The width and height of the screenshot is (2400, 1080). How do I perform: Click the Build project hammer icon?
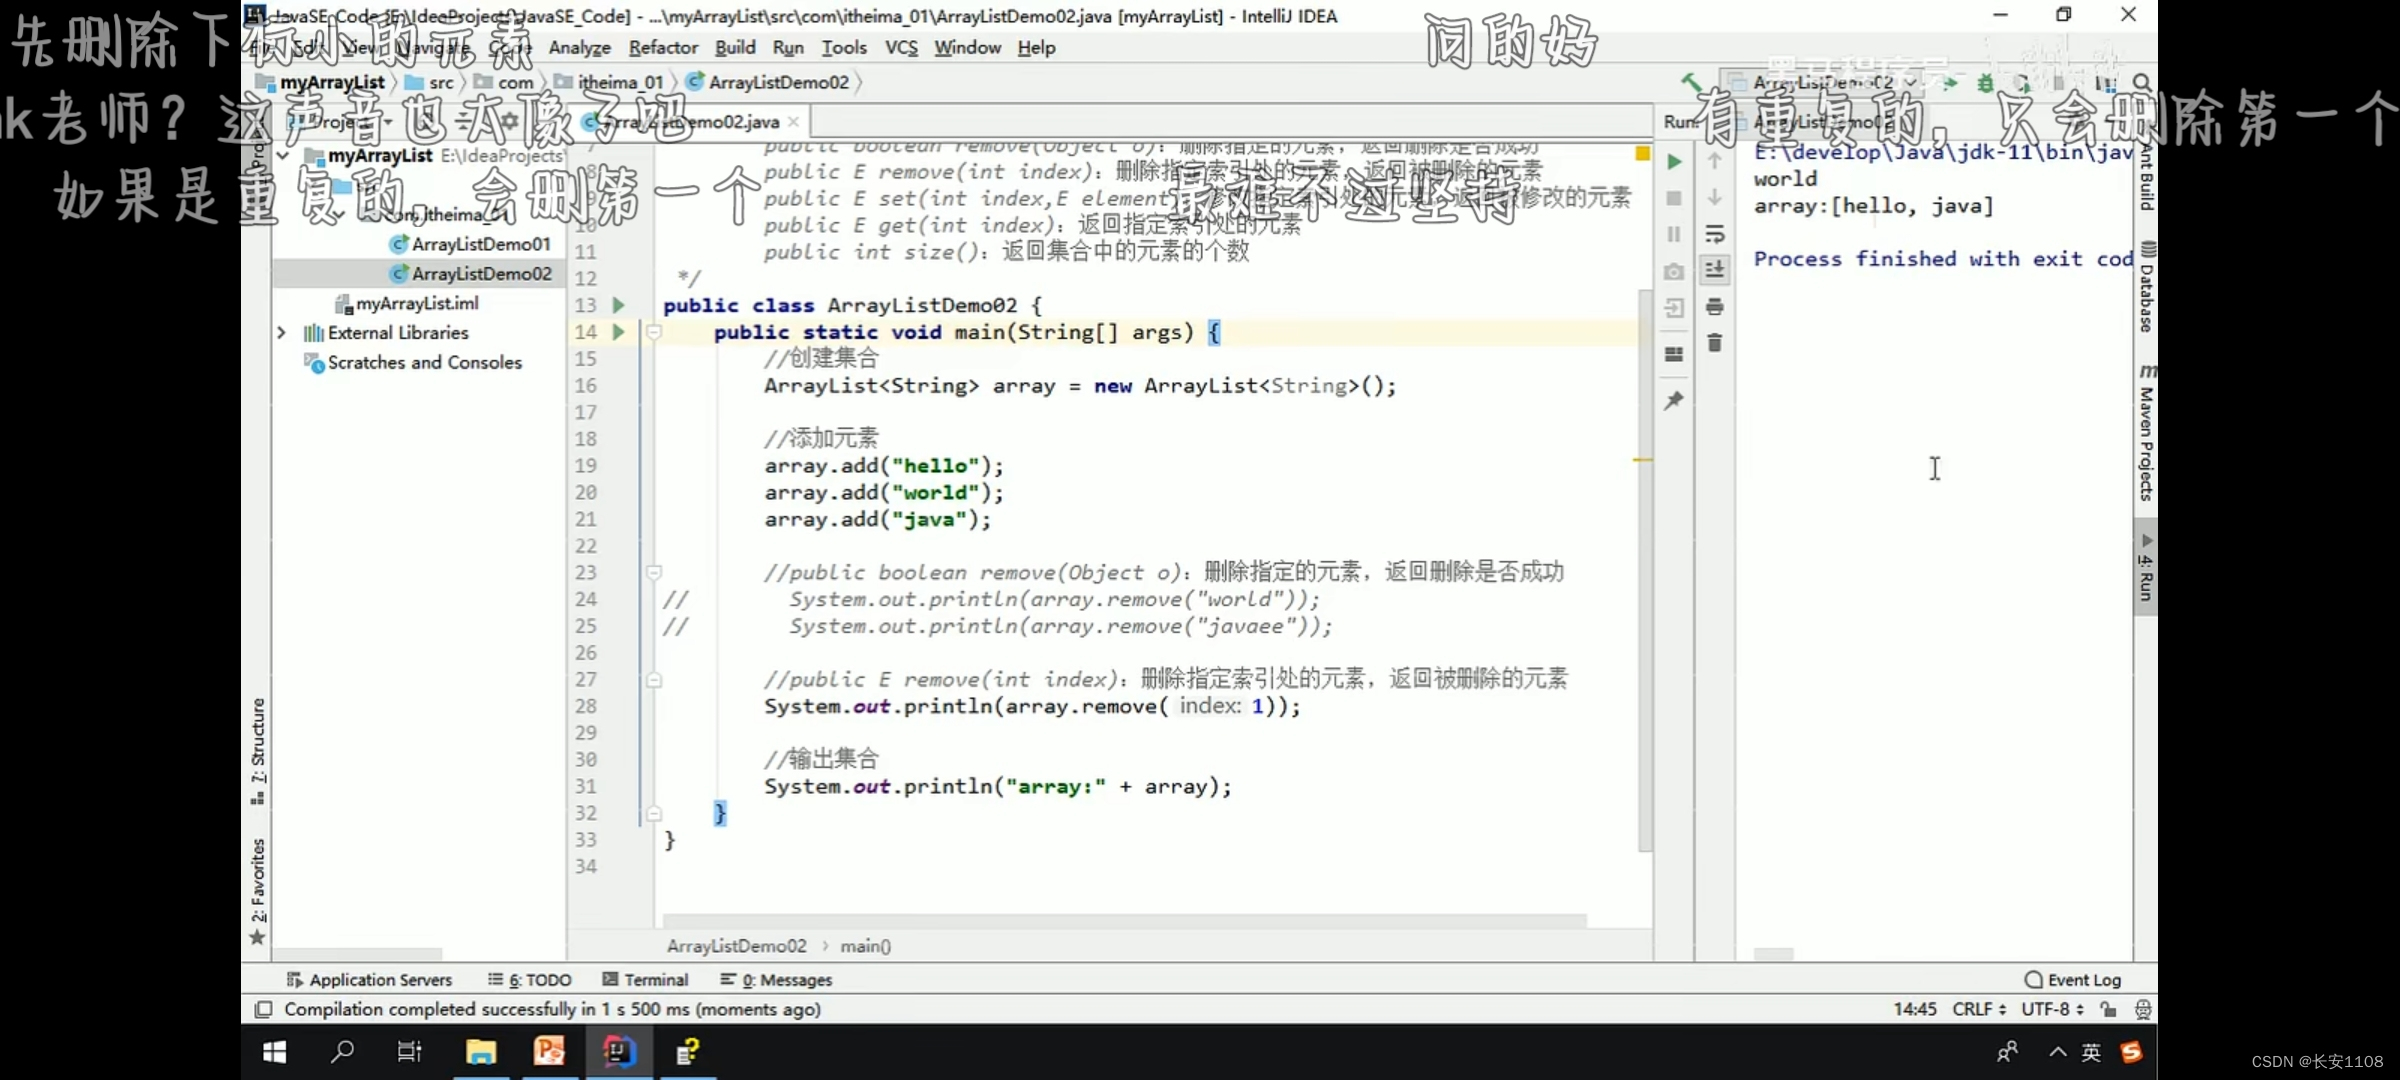point(1691,82)
